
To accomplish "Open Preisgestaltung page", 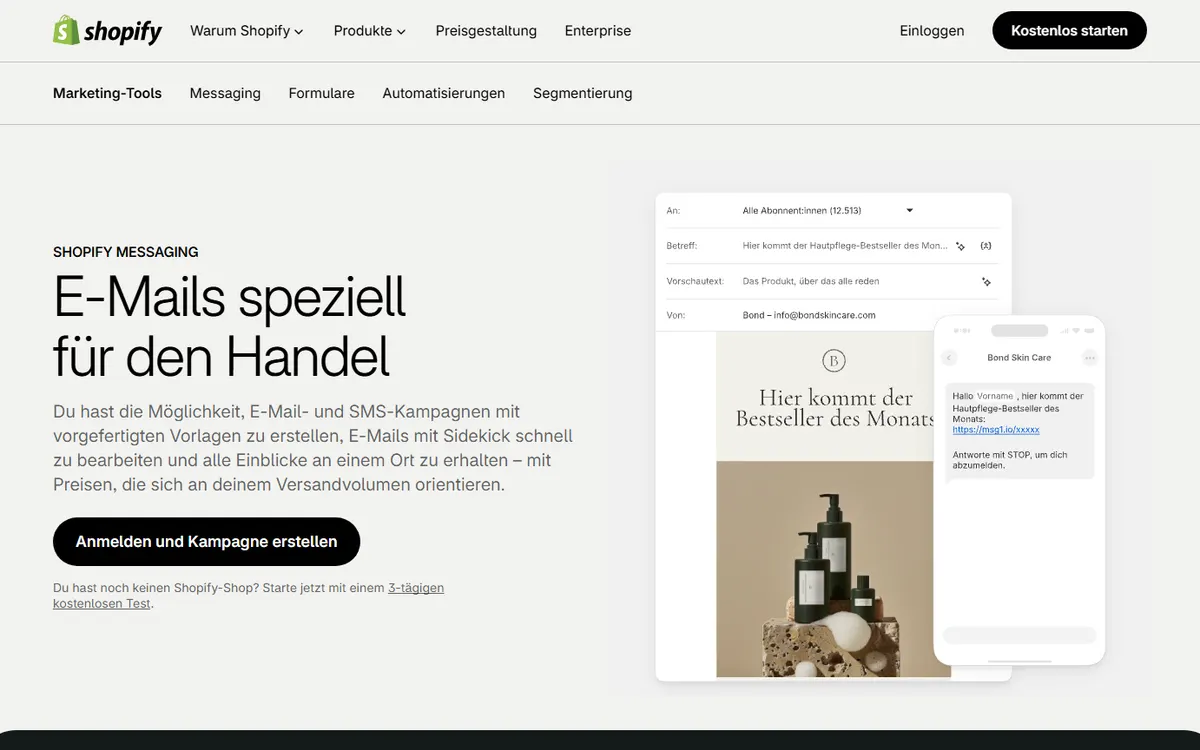I will click(486, 31).
